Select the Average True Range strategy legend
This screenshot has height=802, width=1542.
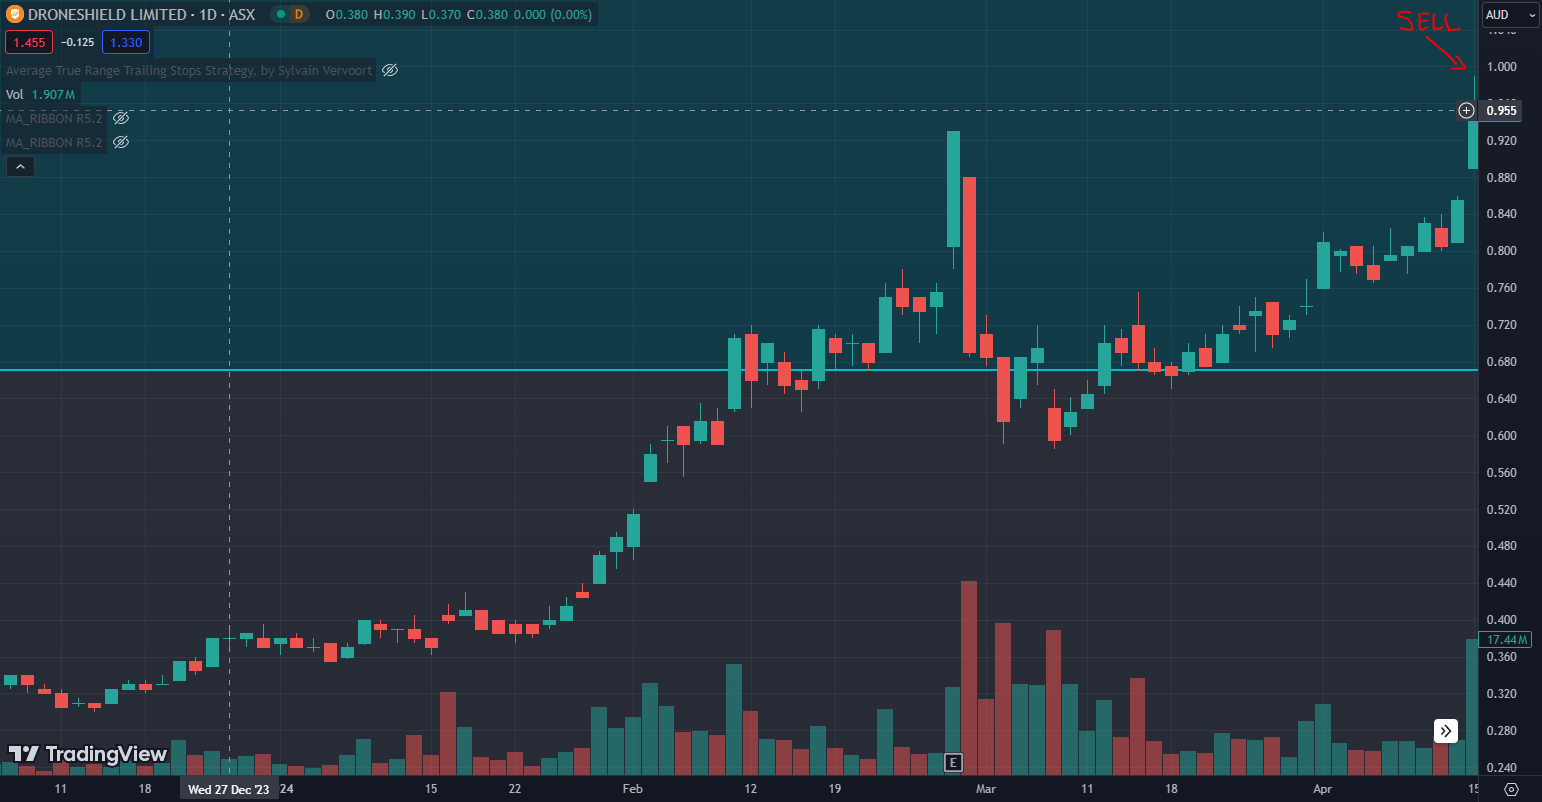click(x=189, y=70)
